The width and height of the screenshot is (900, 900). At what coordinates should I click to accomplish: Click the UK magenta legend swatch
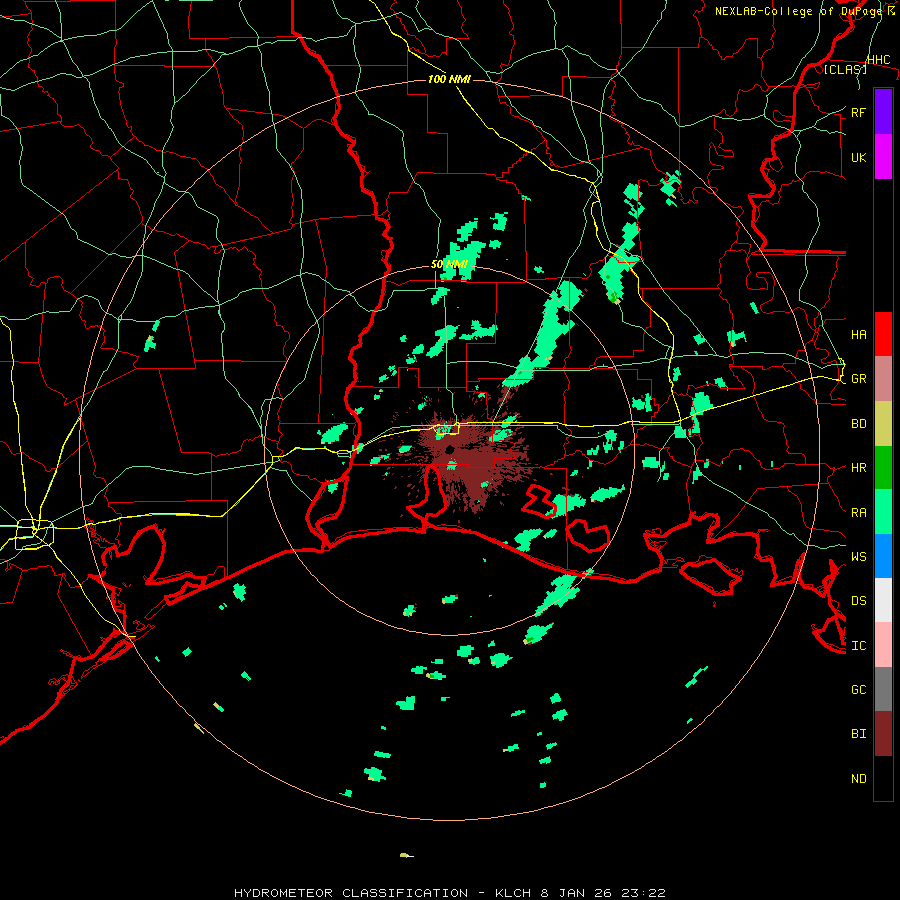883,157
